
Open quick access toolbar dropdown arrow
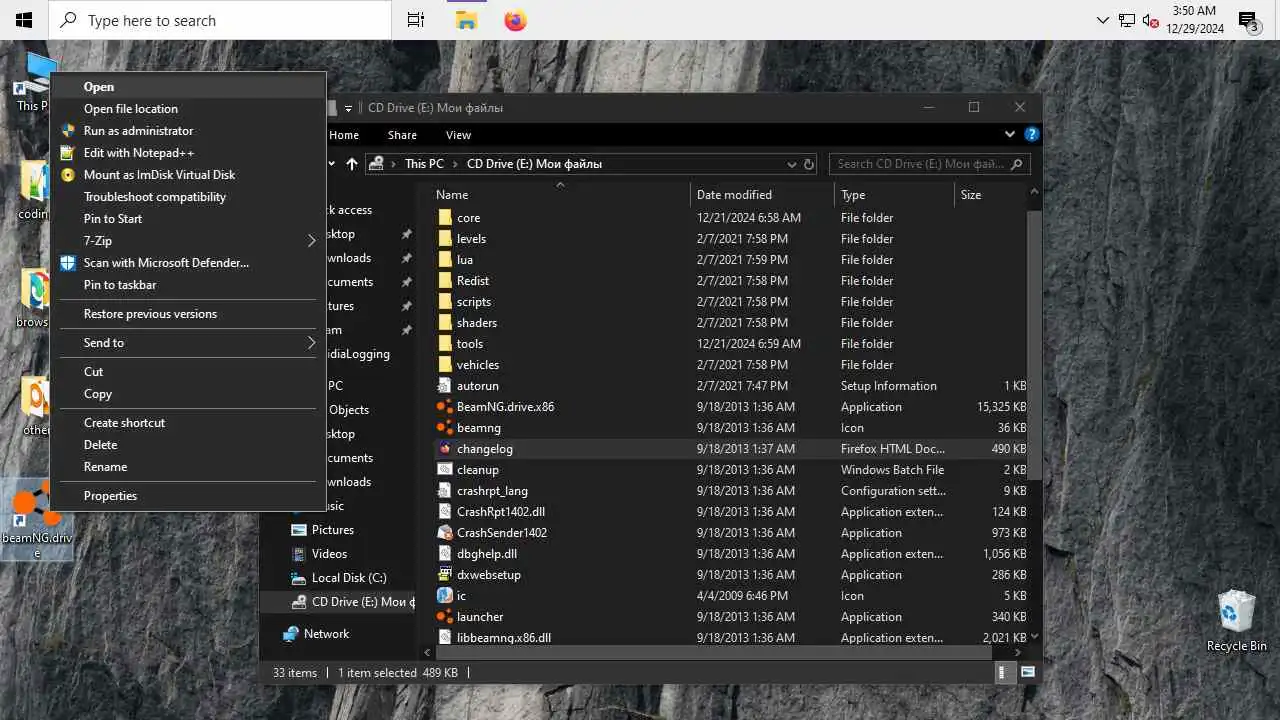[348, 108]
